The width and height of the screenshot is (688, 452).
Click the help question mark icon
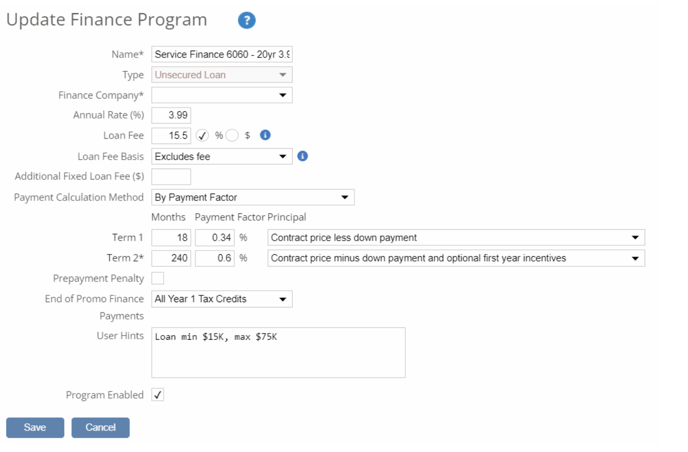[247, 21]
